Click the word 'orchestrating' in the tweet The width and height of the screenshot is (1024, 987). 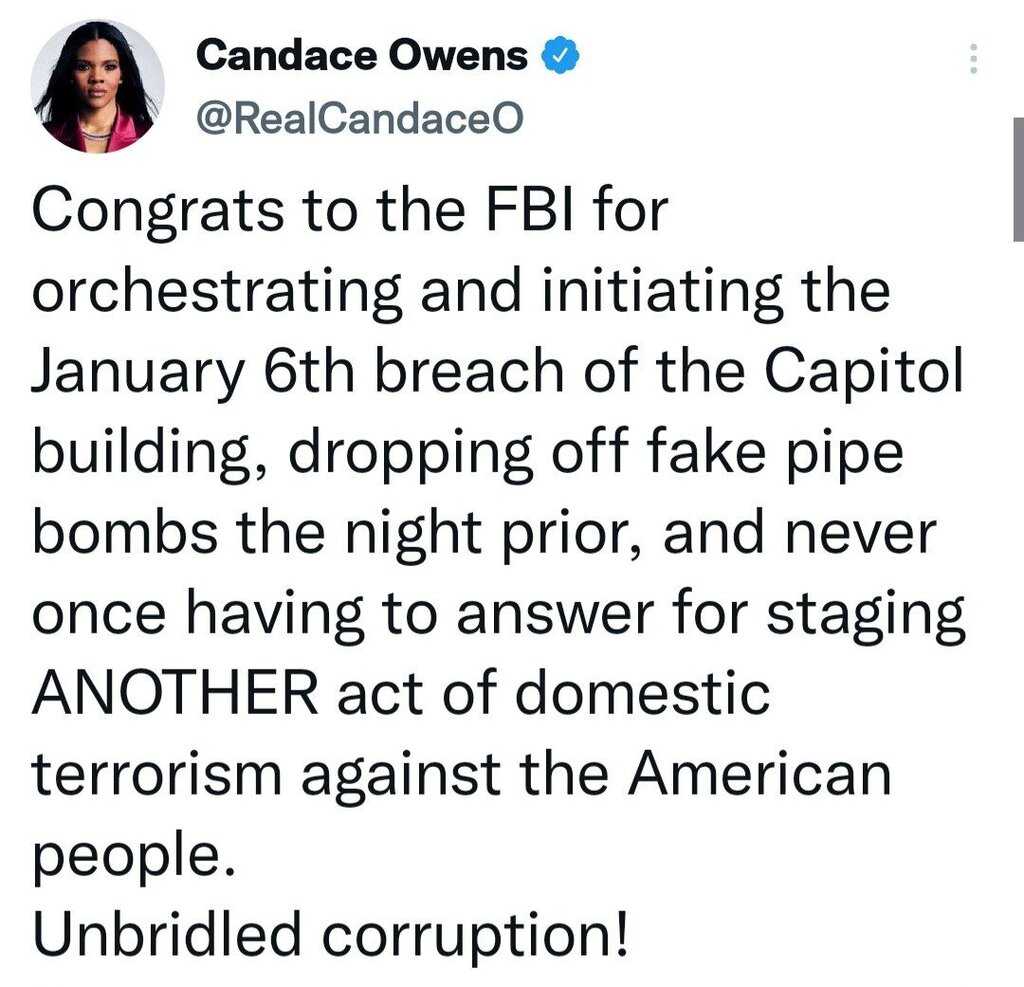pos(216,292)
